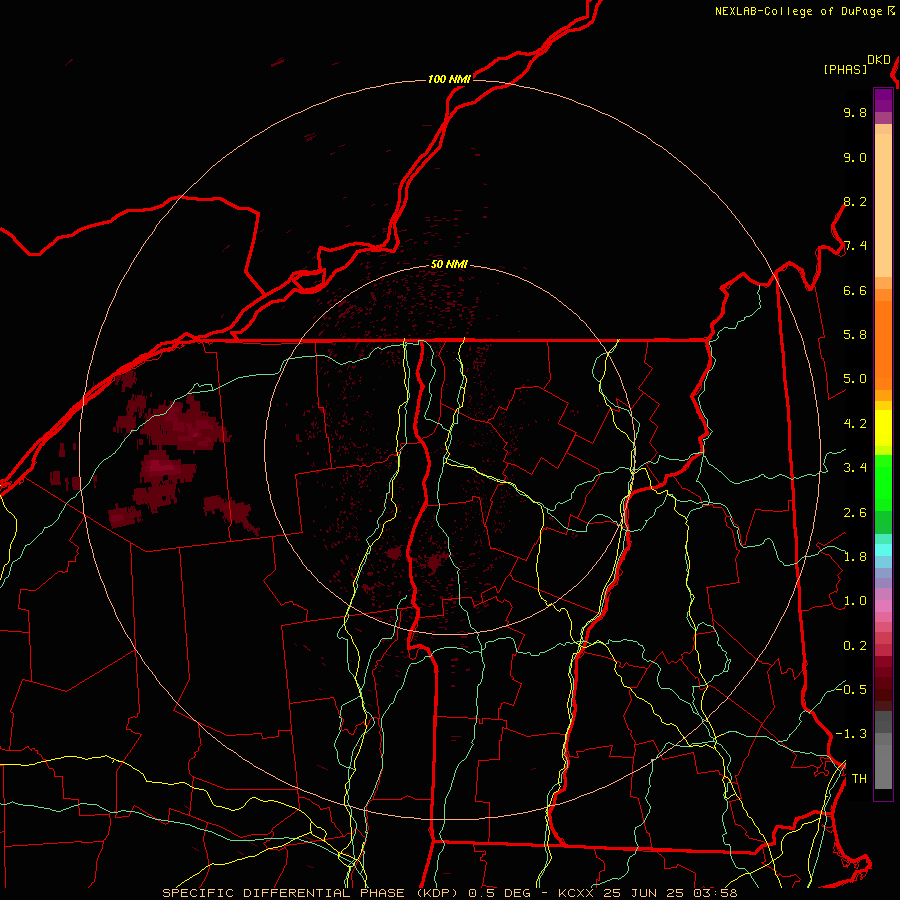Click the cyan segment of the color bar
This screenshot has width=900, height=900.
click(x=883, y=549)
